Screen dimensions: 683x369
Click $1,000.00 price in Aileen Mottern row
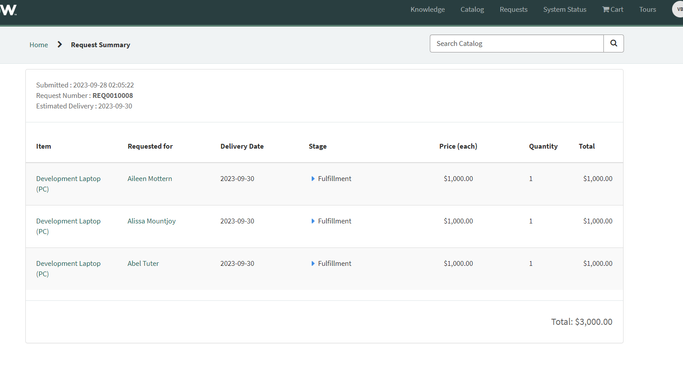coord(458,179)
